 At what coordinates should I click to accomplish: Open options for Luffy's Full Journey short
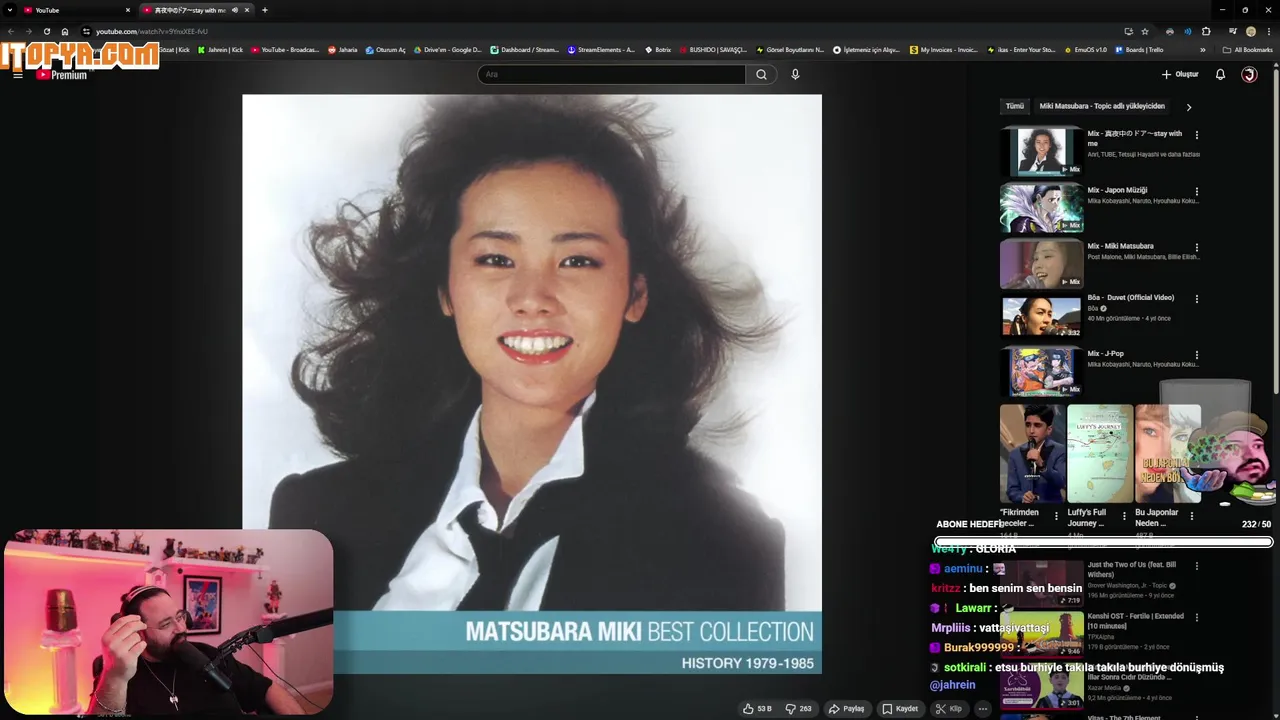1124,517
